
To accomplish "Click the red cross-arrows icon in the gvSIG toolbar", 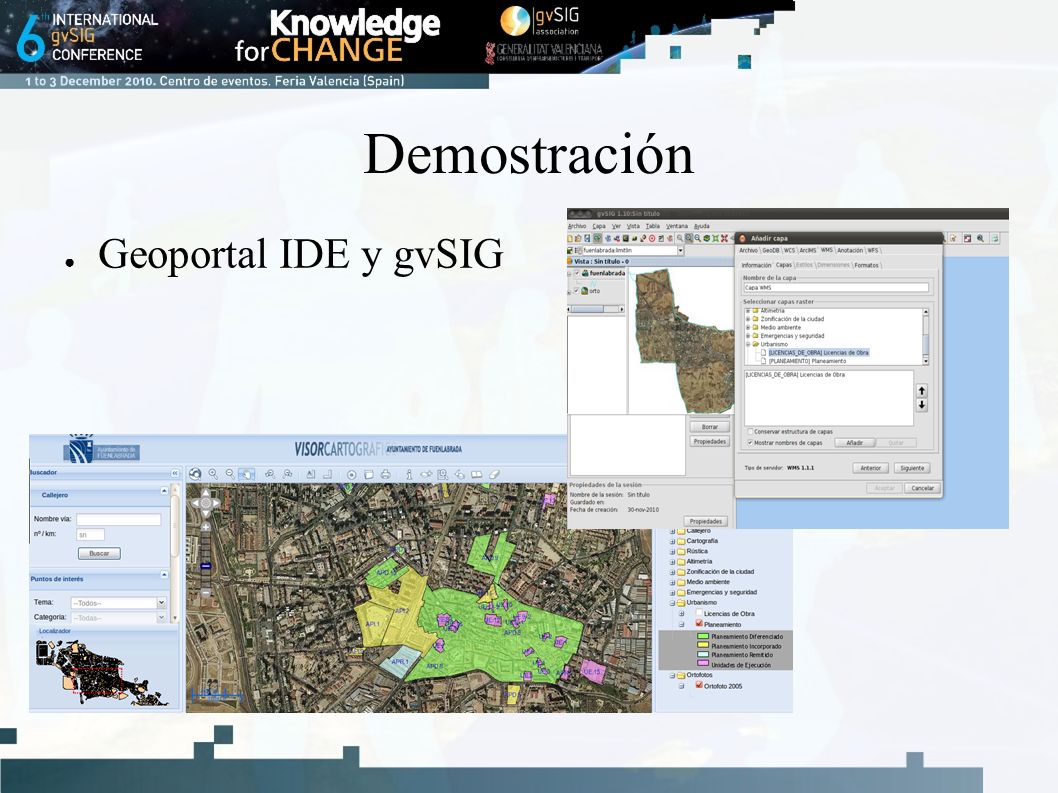I will click(x=724, y=238).
